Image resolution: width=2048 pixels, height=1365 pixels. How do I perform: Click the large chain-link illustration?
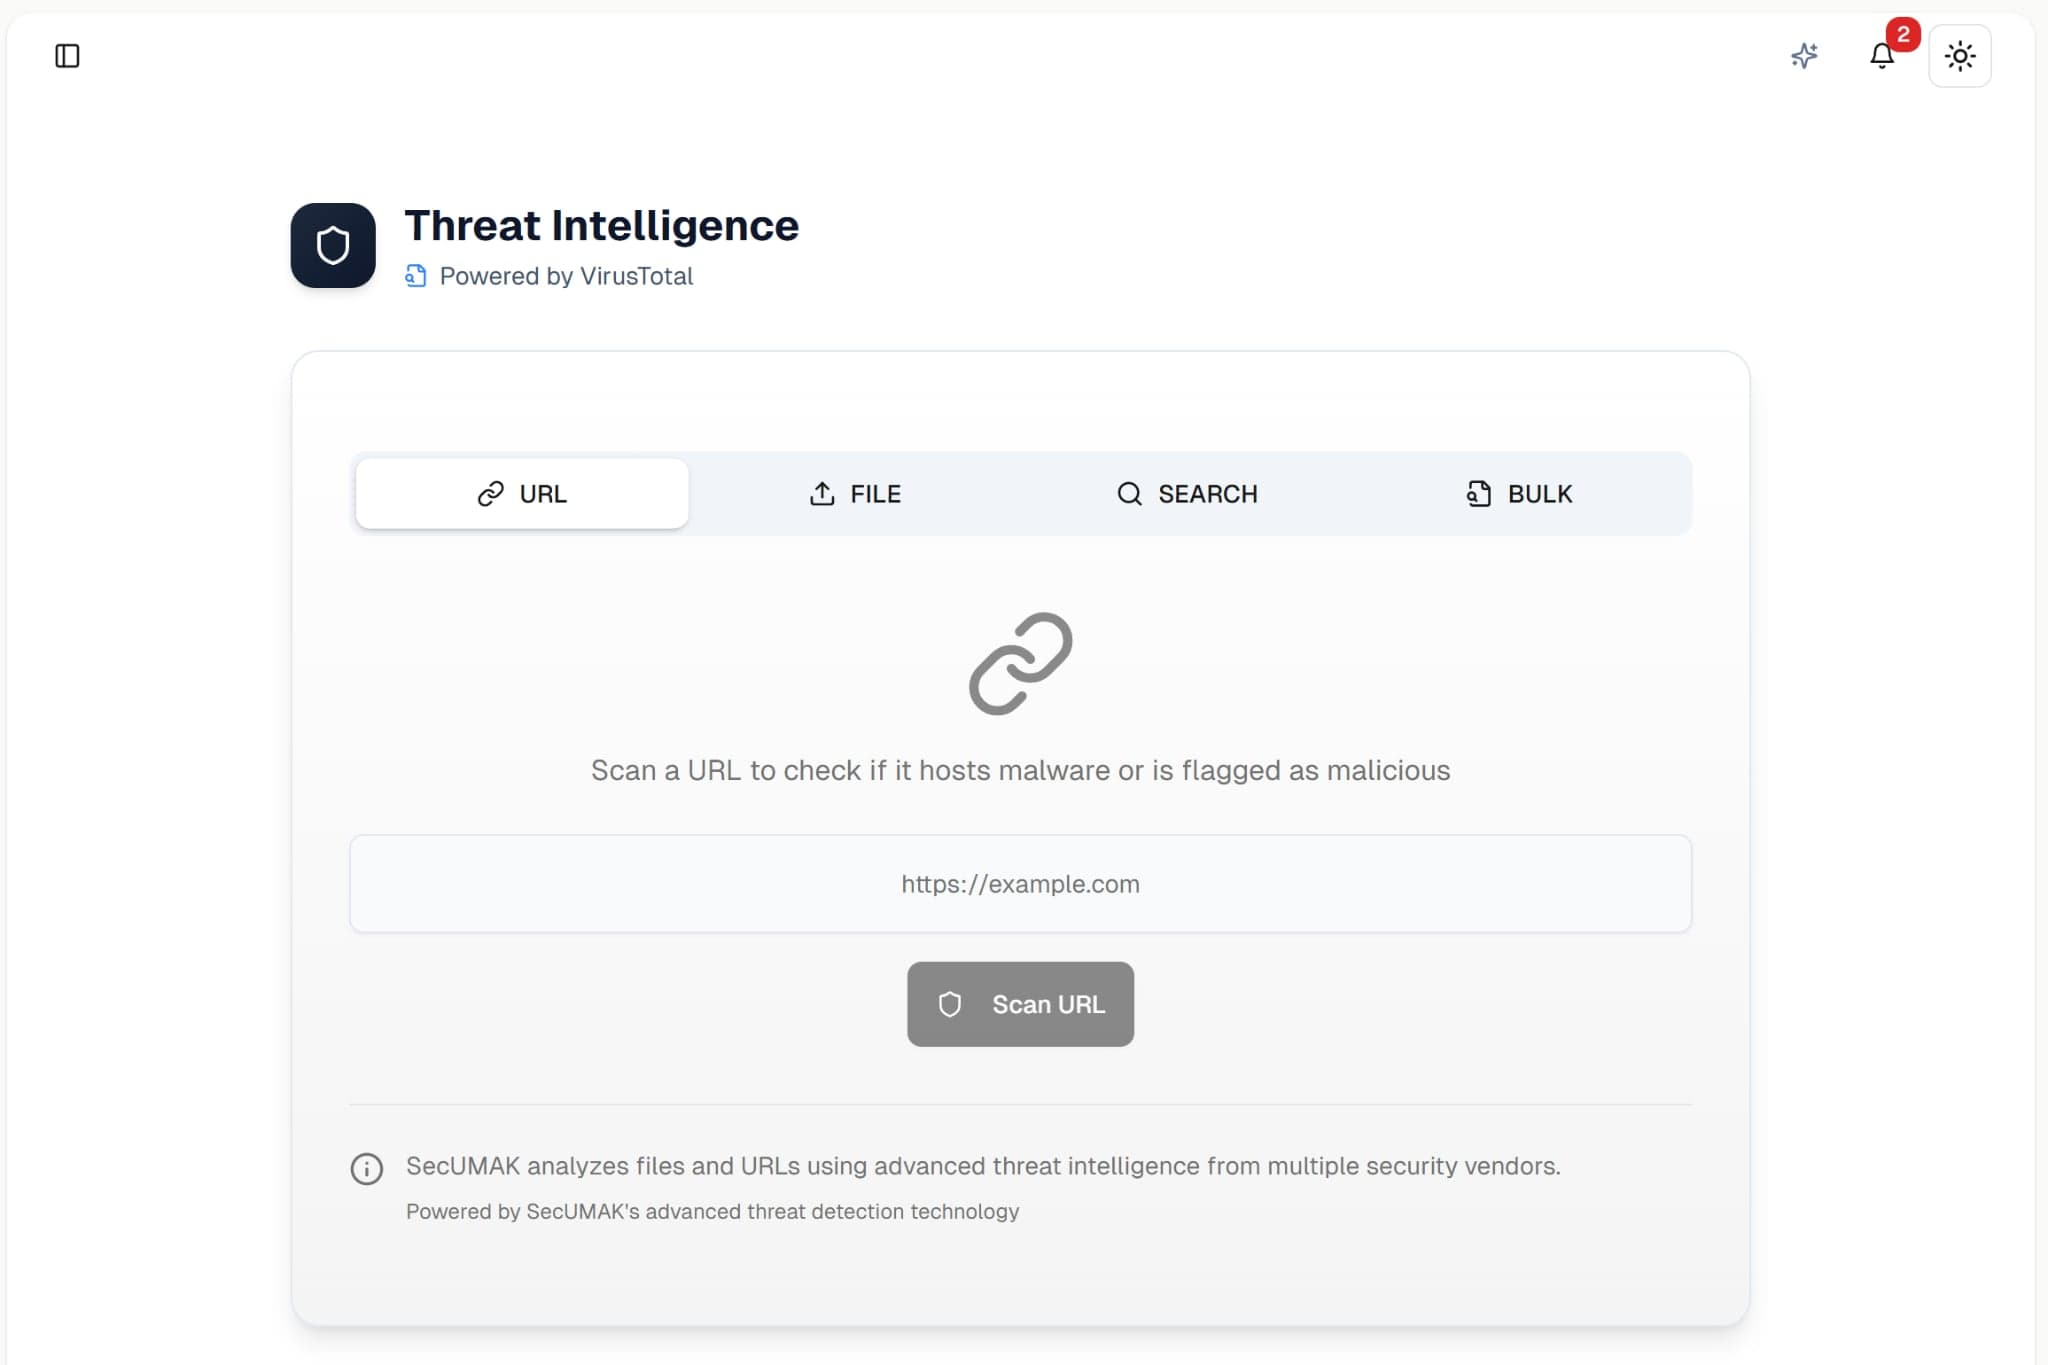click(x=1019, y=663)
